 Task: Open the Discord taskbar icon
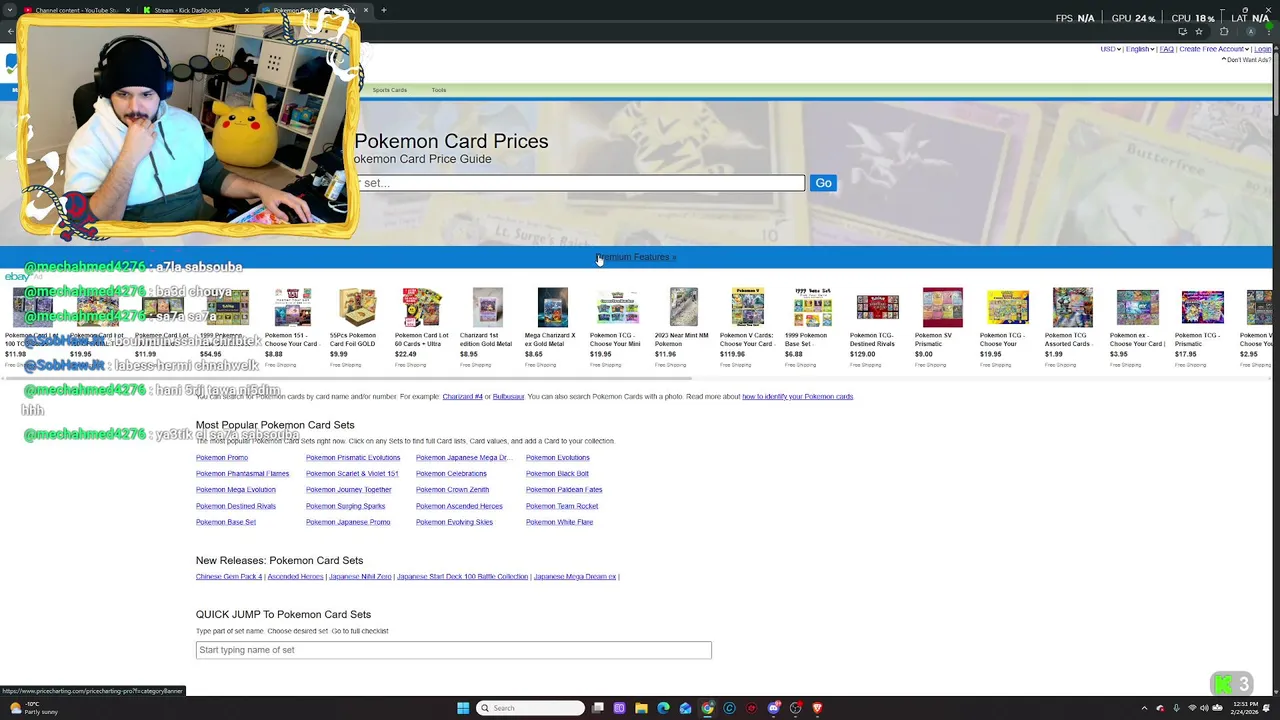[x=773, y=708]
